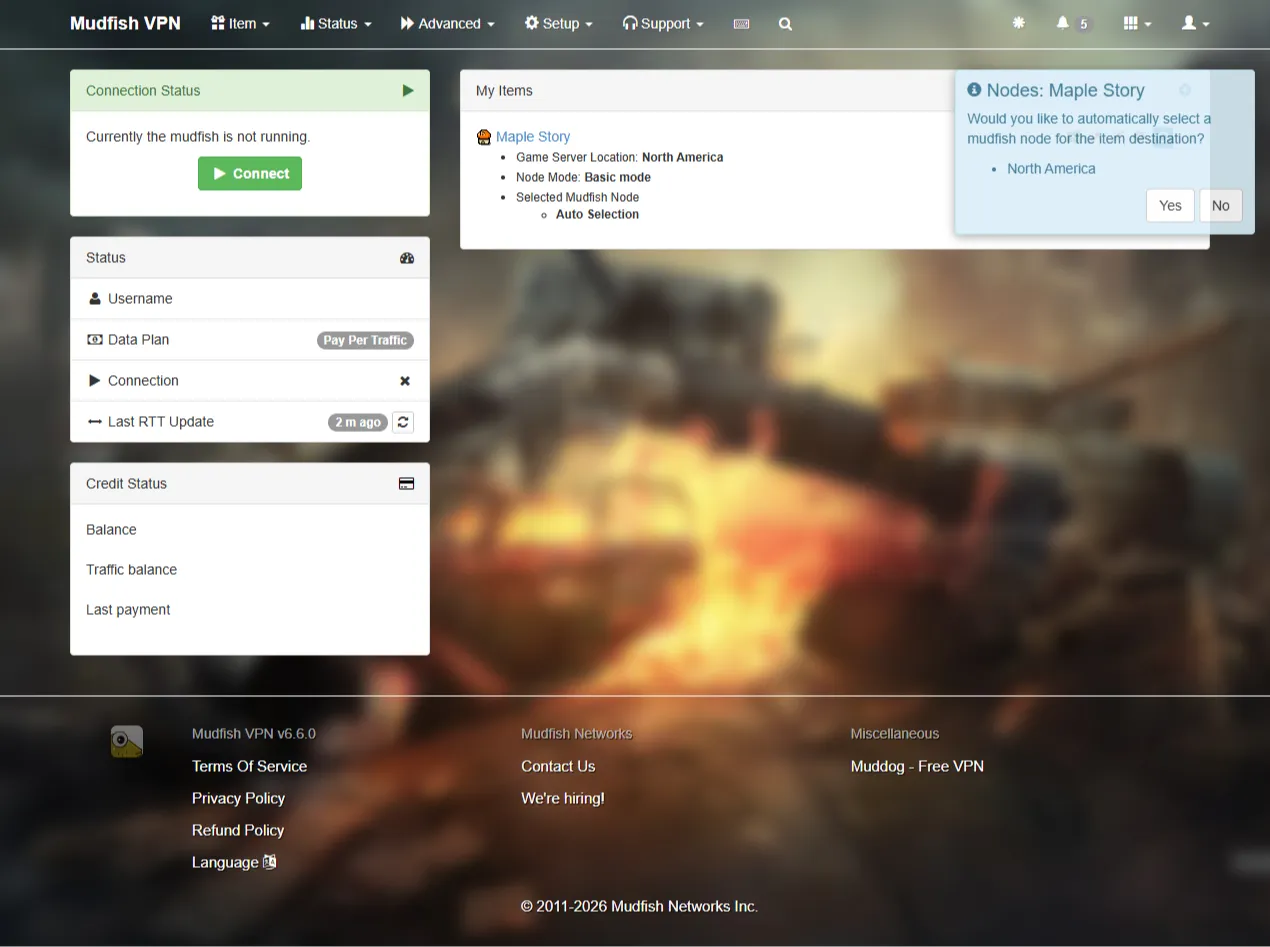The width and height of the screenshot is (1270, 947).
Task: Open notifications via the bell icon
Action: pos(1062,23)
